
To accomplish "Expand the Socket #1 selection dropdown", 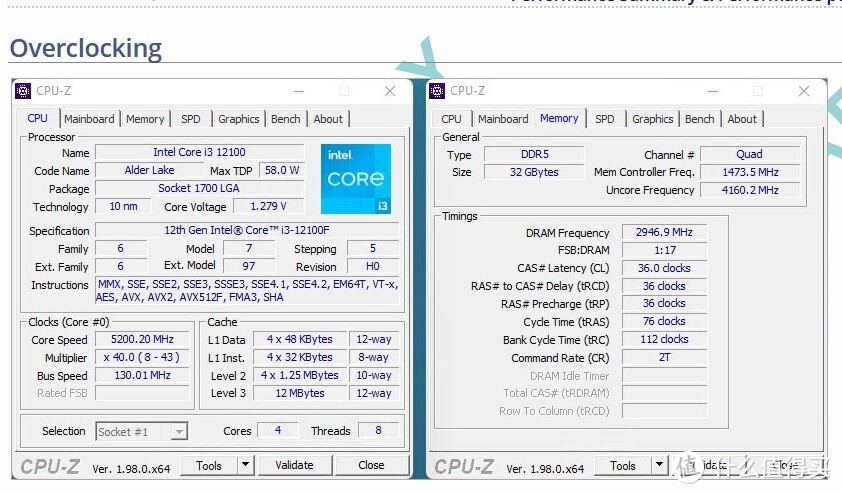I will [179, 431].
